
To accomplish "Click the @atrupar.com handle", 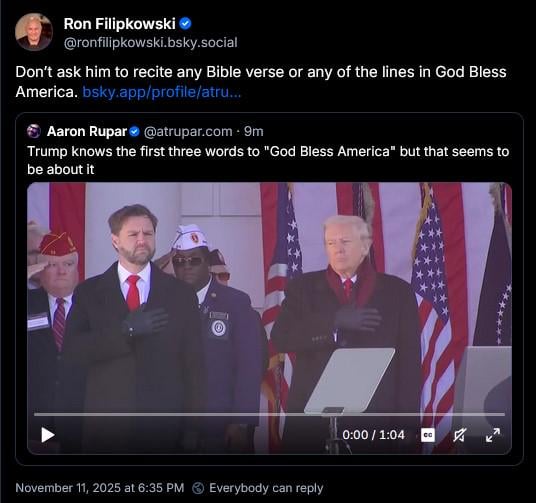I will 188,131.
